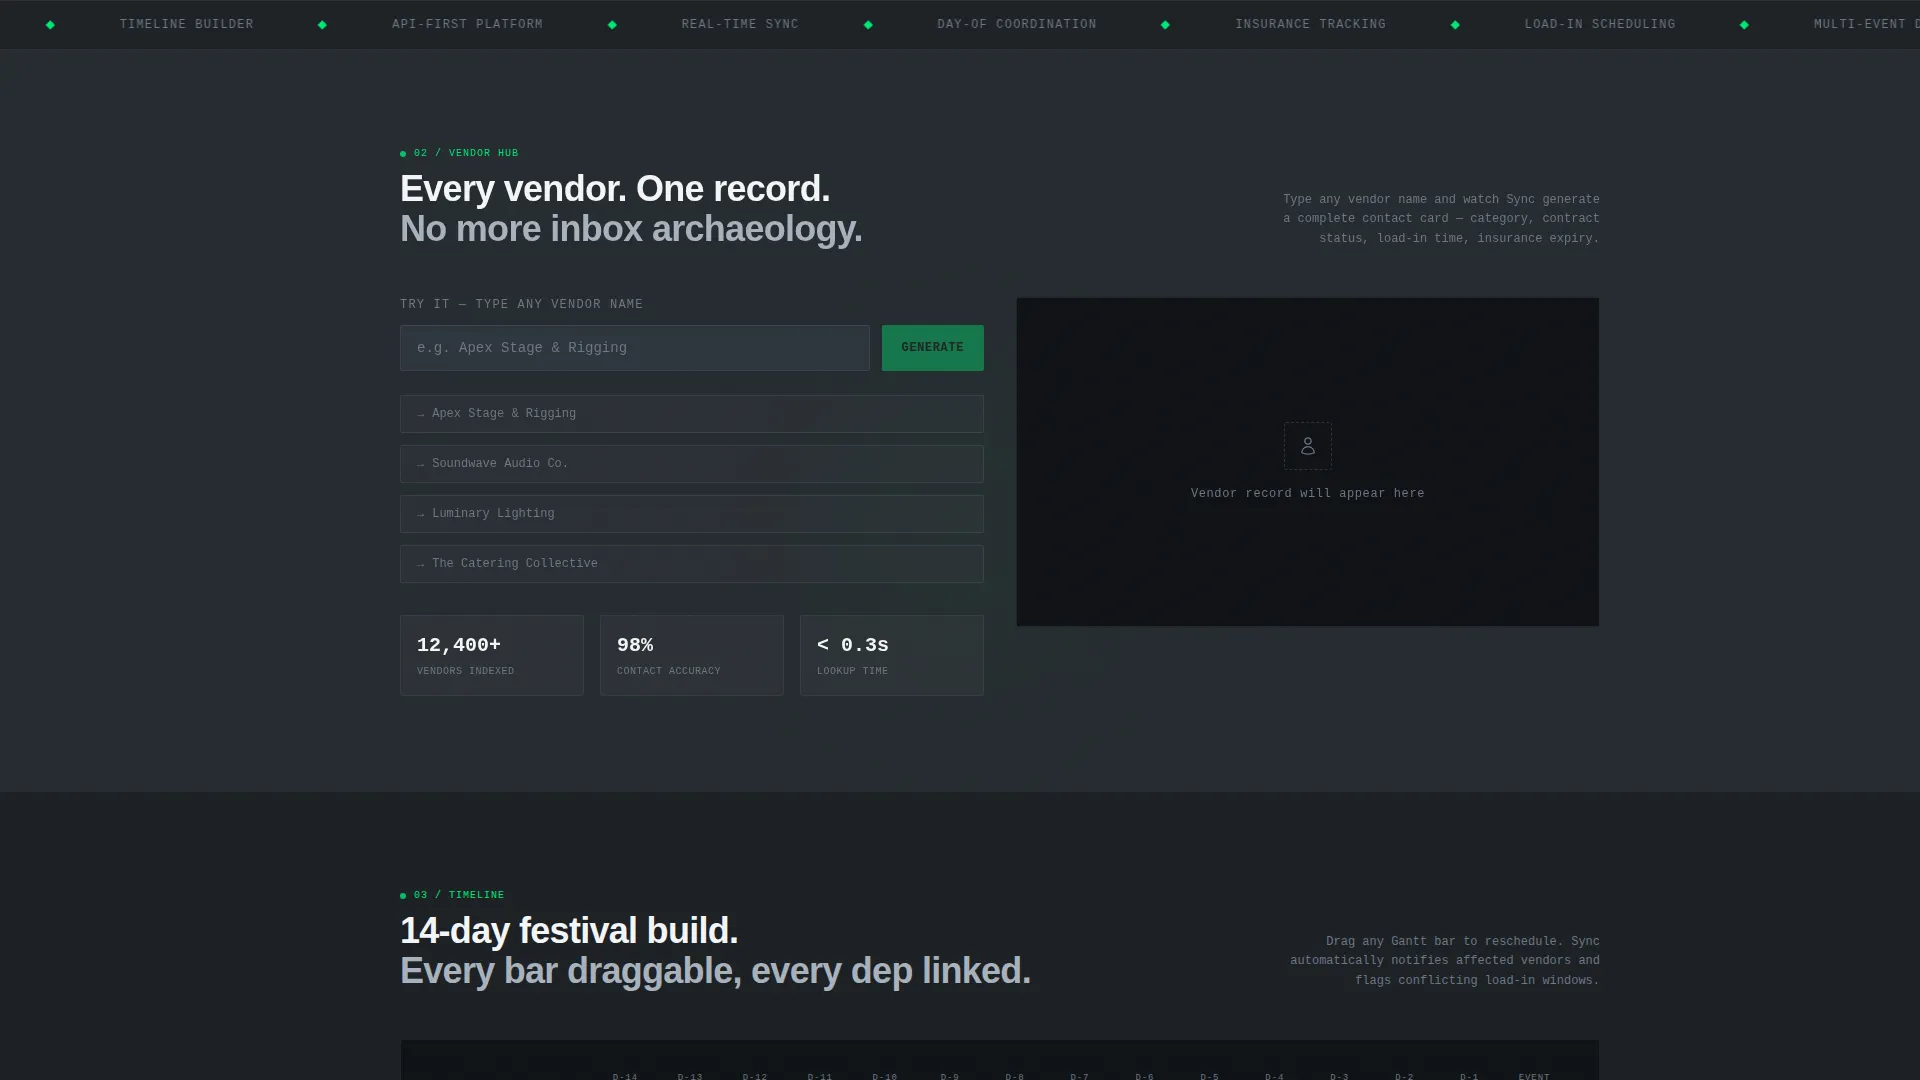Click the API-First Platform ticker item
Screen dimensions: 1920x1080
(467, 24)
